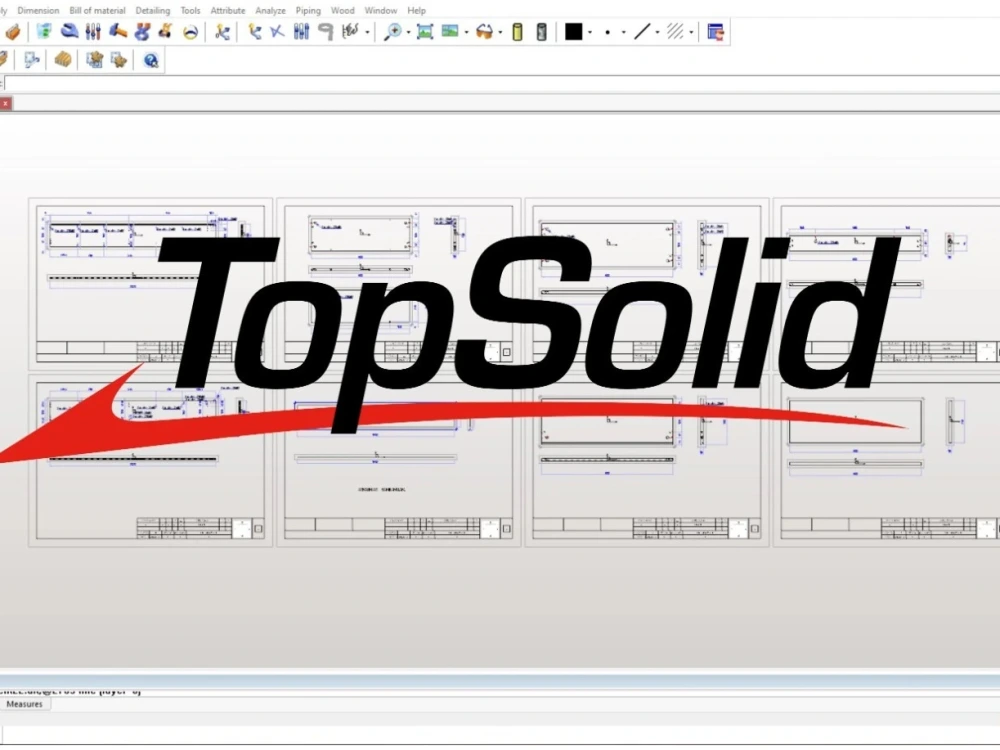
Task: Click the blue dimension icon next to color swatch
Action: pos(715,31)
